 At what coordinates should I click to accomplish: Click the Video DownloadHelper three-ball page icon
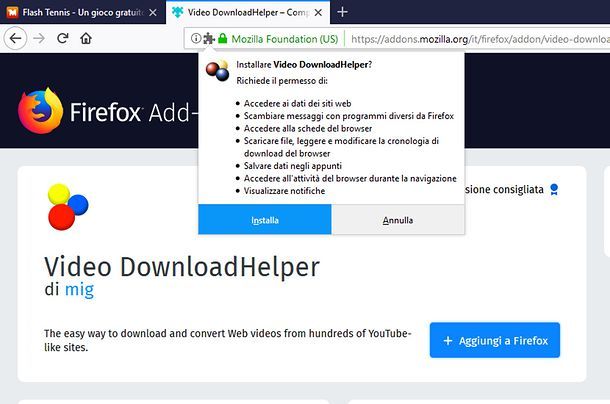(68, 207)
